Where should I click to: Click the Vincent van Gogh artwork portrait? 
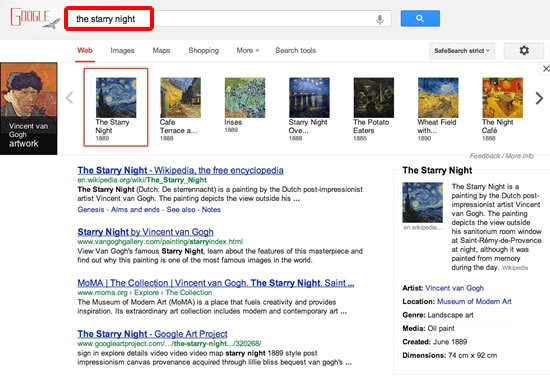click(29, 108)
